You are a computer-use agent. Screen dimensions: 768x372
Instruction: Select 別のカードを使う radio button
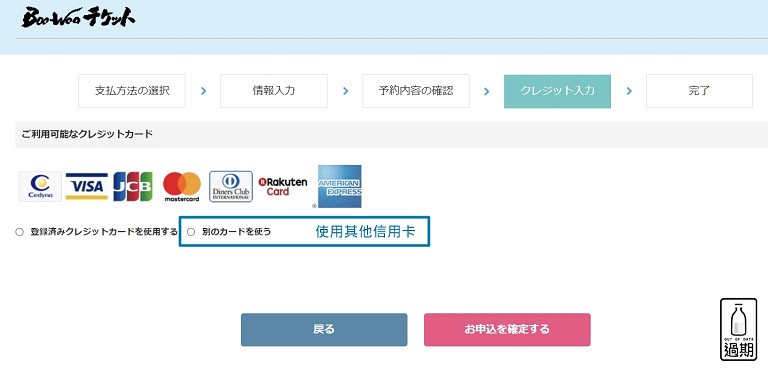click(x=191, y=232)
